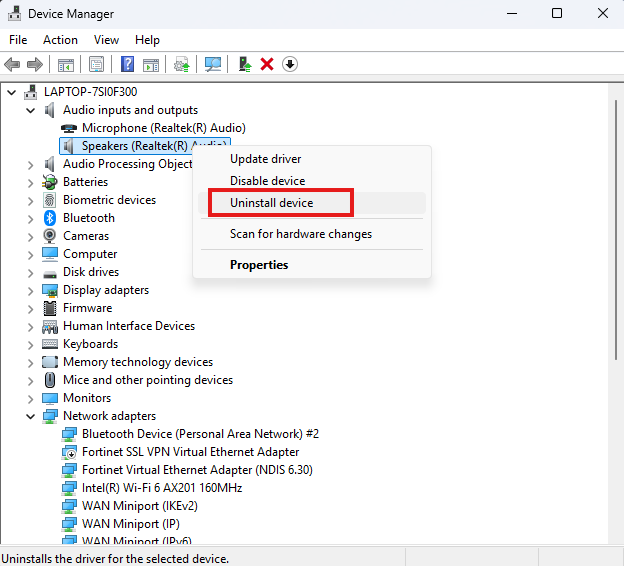Viewport: 624px width, 566px height.
Task: Click the Human Interface Devices icon
Action: point(50,326)
